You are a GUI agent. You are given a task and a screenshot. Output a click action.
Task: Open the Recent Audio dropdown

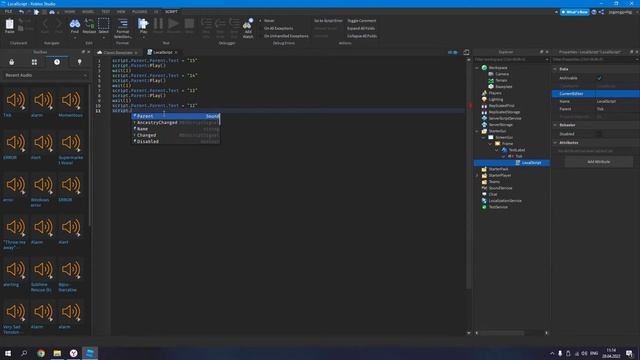point(45,76)
